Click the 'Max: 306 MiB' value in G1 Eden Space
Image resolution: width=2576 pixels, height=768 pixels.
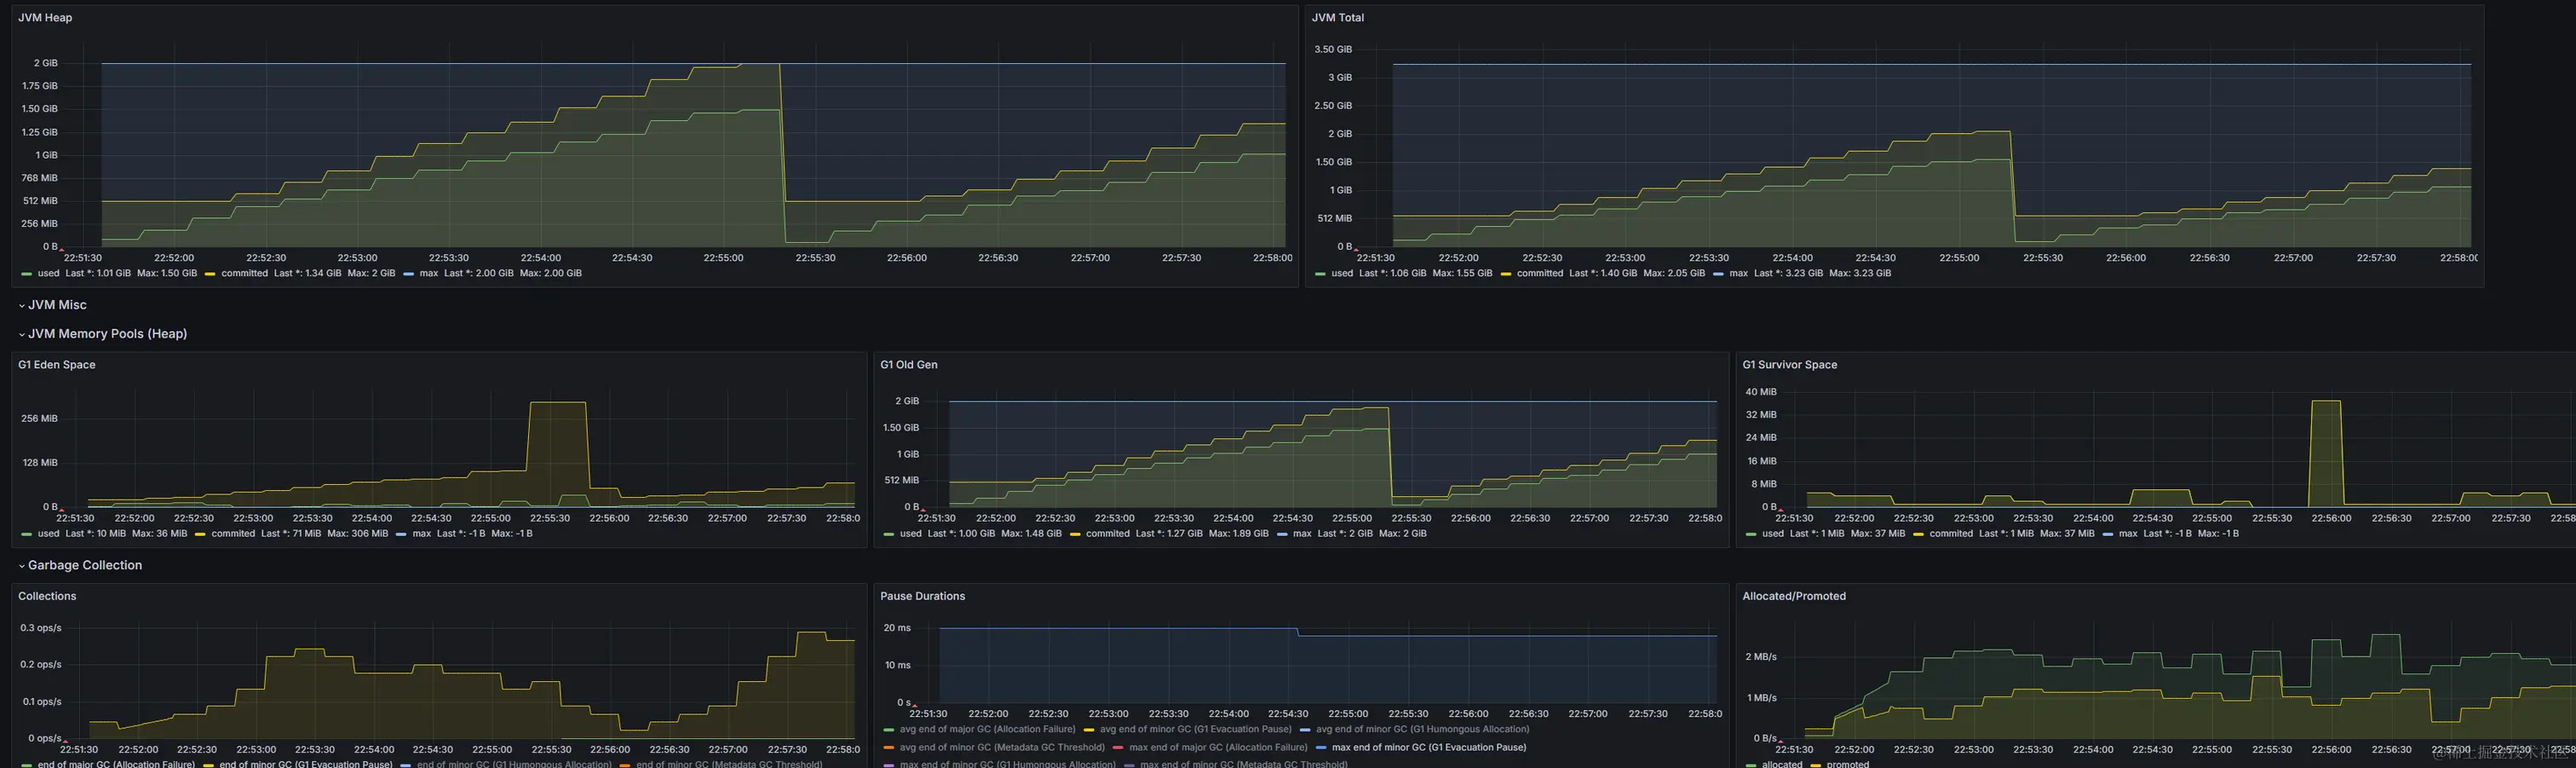click(x=358, y=534)
